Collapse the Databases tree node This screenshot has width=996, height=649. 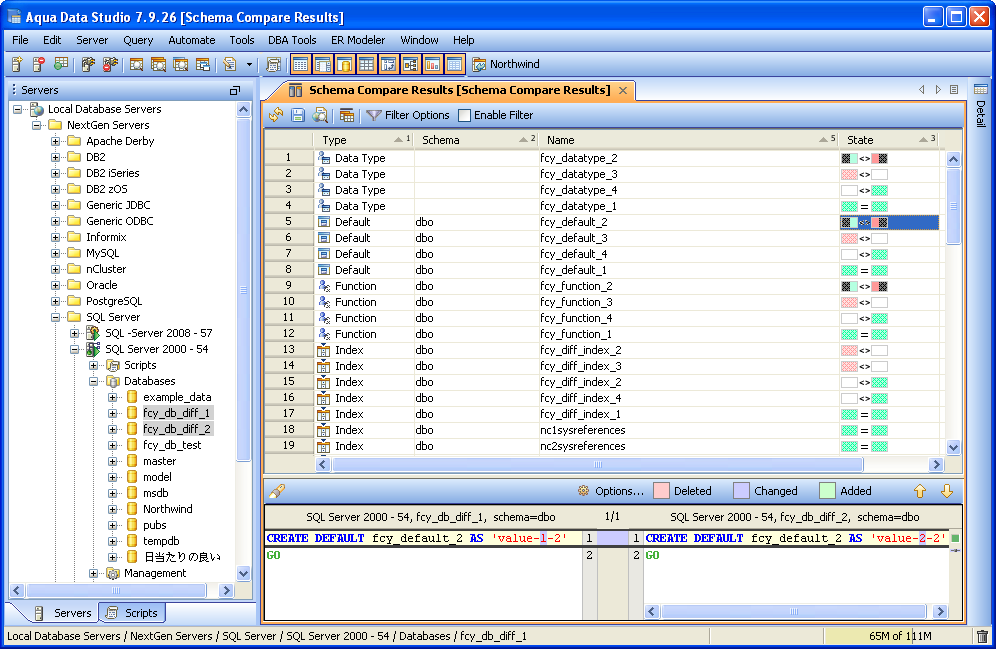click(94, 381)
